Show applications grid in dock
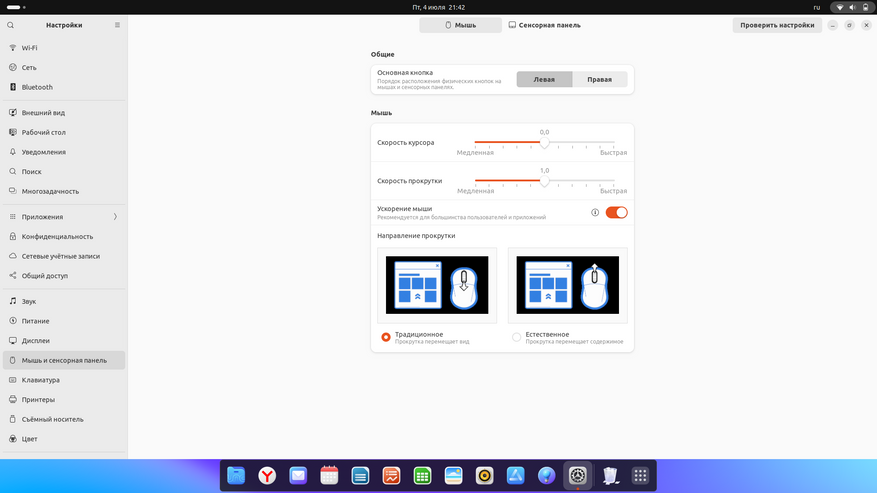Image resolution: width=877 pixels, height=493 pixels. (x=640, y=476)
